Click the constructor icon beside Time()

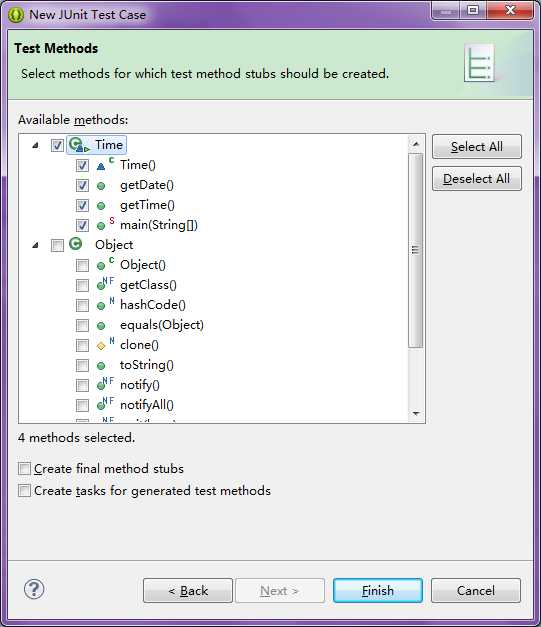(106, 164)
